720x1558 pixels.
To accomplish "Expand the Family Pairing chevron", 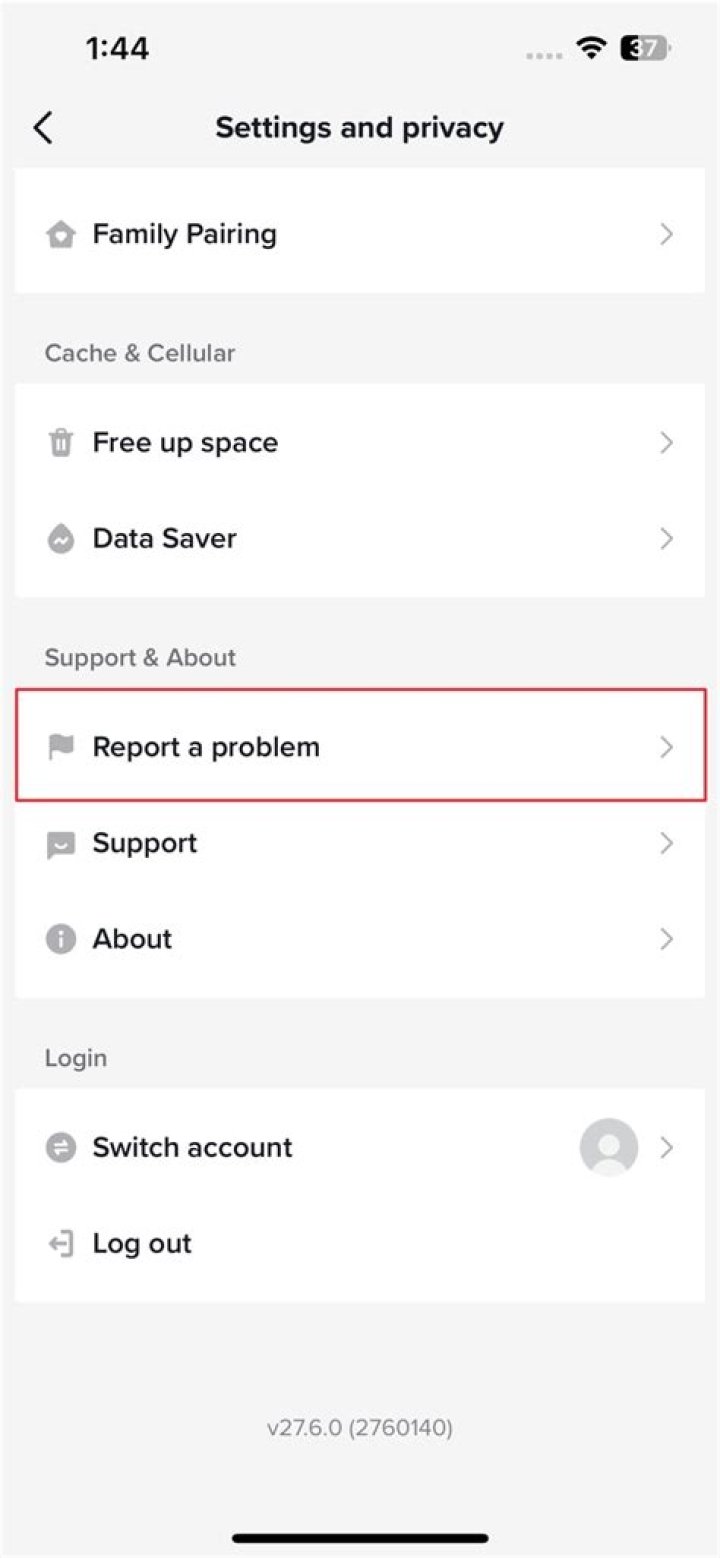I will pyautogui.click(x=668, y=234).
